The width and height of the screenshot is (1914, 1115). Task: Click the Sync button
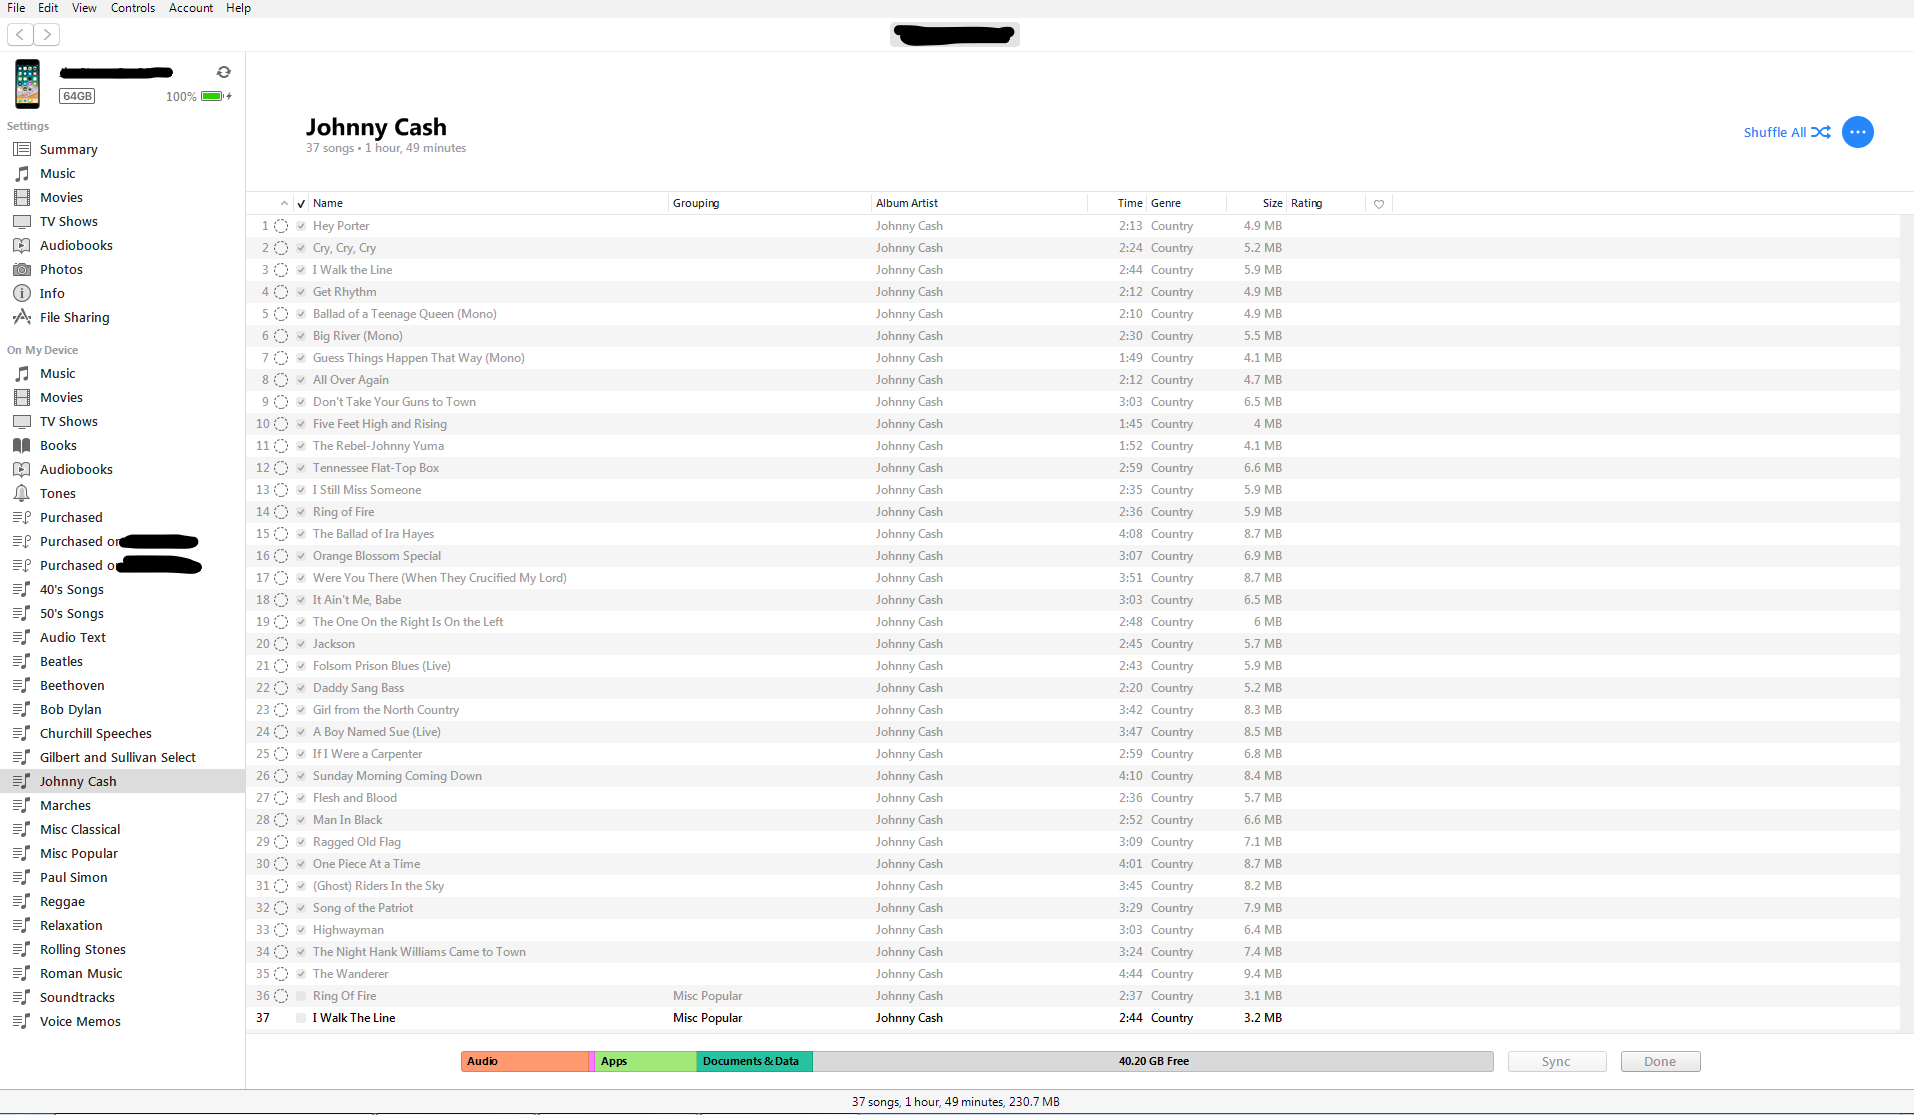(1557, 1062)
